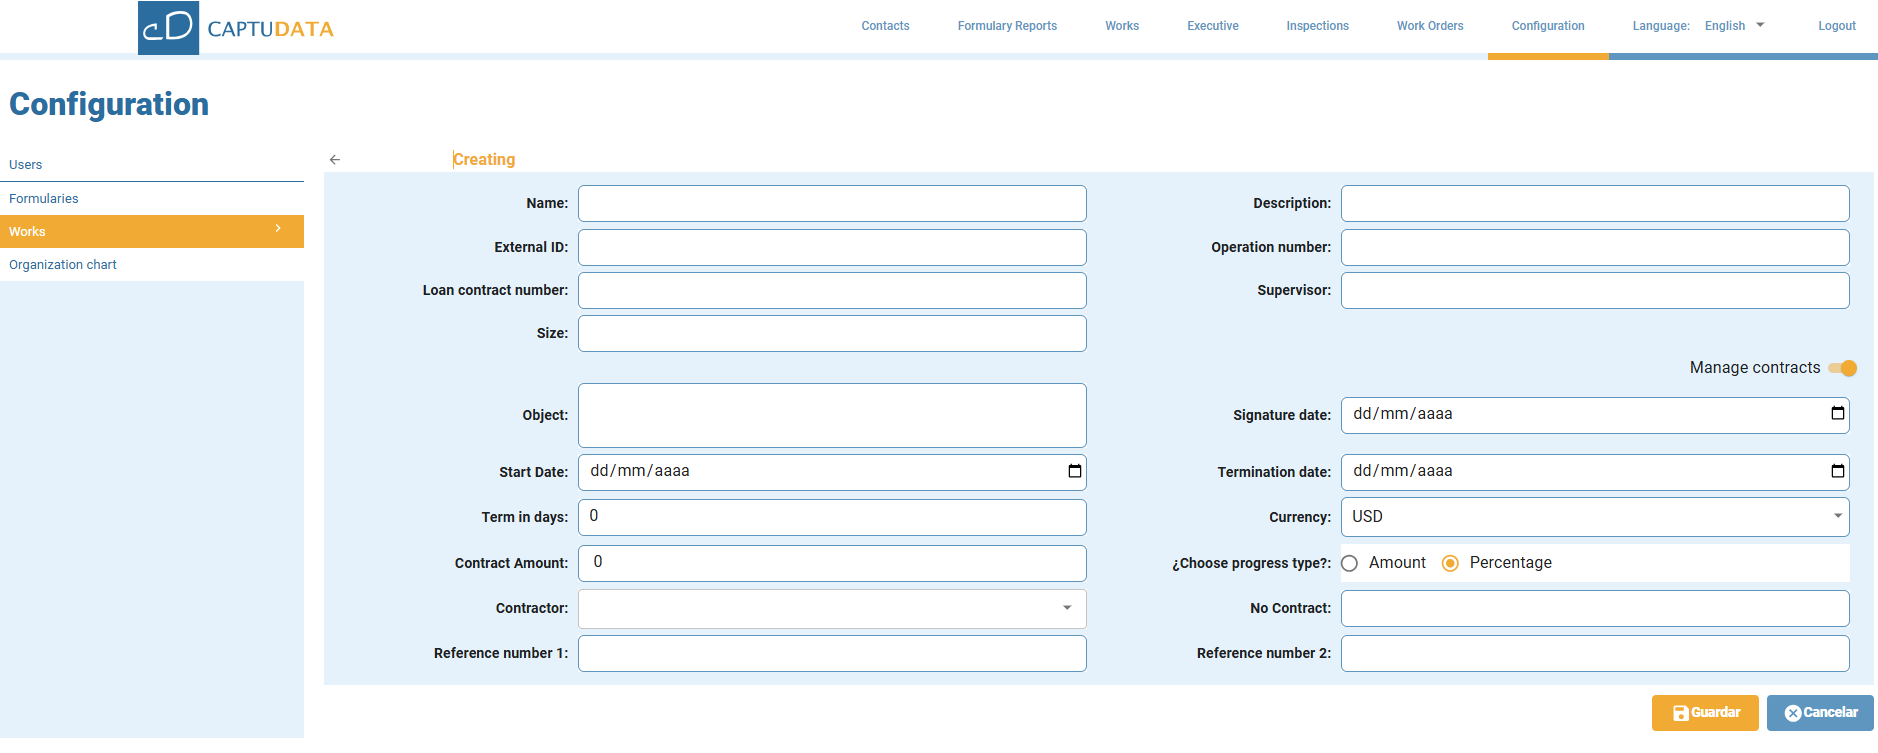
Task: Open the Start Date calendar picker
Action: point(1074,471)
